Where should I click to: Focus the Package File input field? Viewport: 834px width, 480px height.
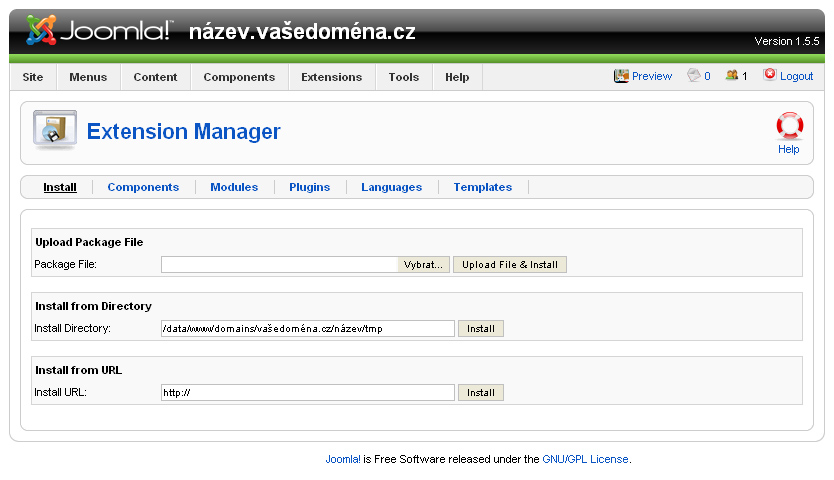click(280, 264)
